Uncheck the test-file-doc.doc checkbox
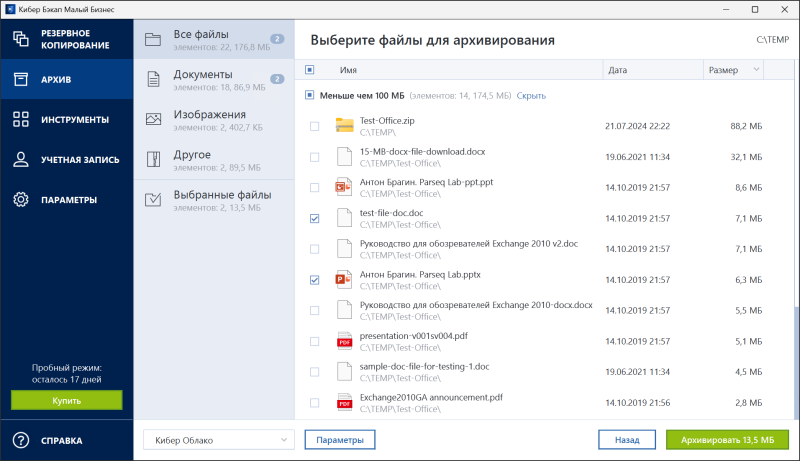This screenshot has height=461, width=800. coord(315,218)
